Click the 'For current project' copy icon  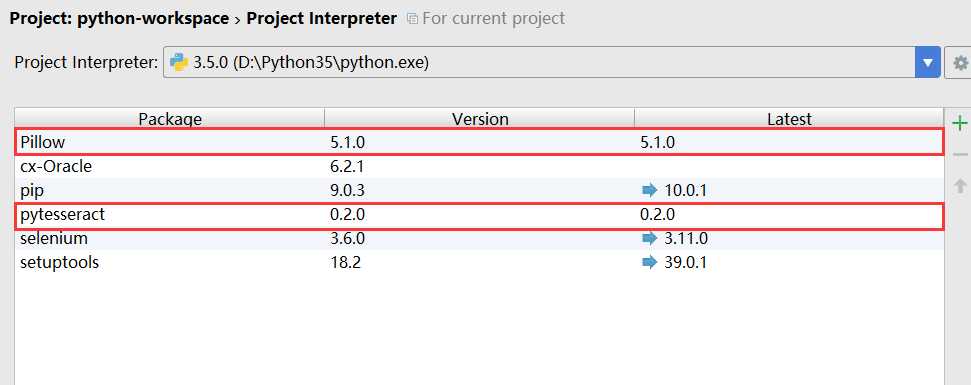click(x=412, y=19)
